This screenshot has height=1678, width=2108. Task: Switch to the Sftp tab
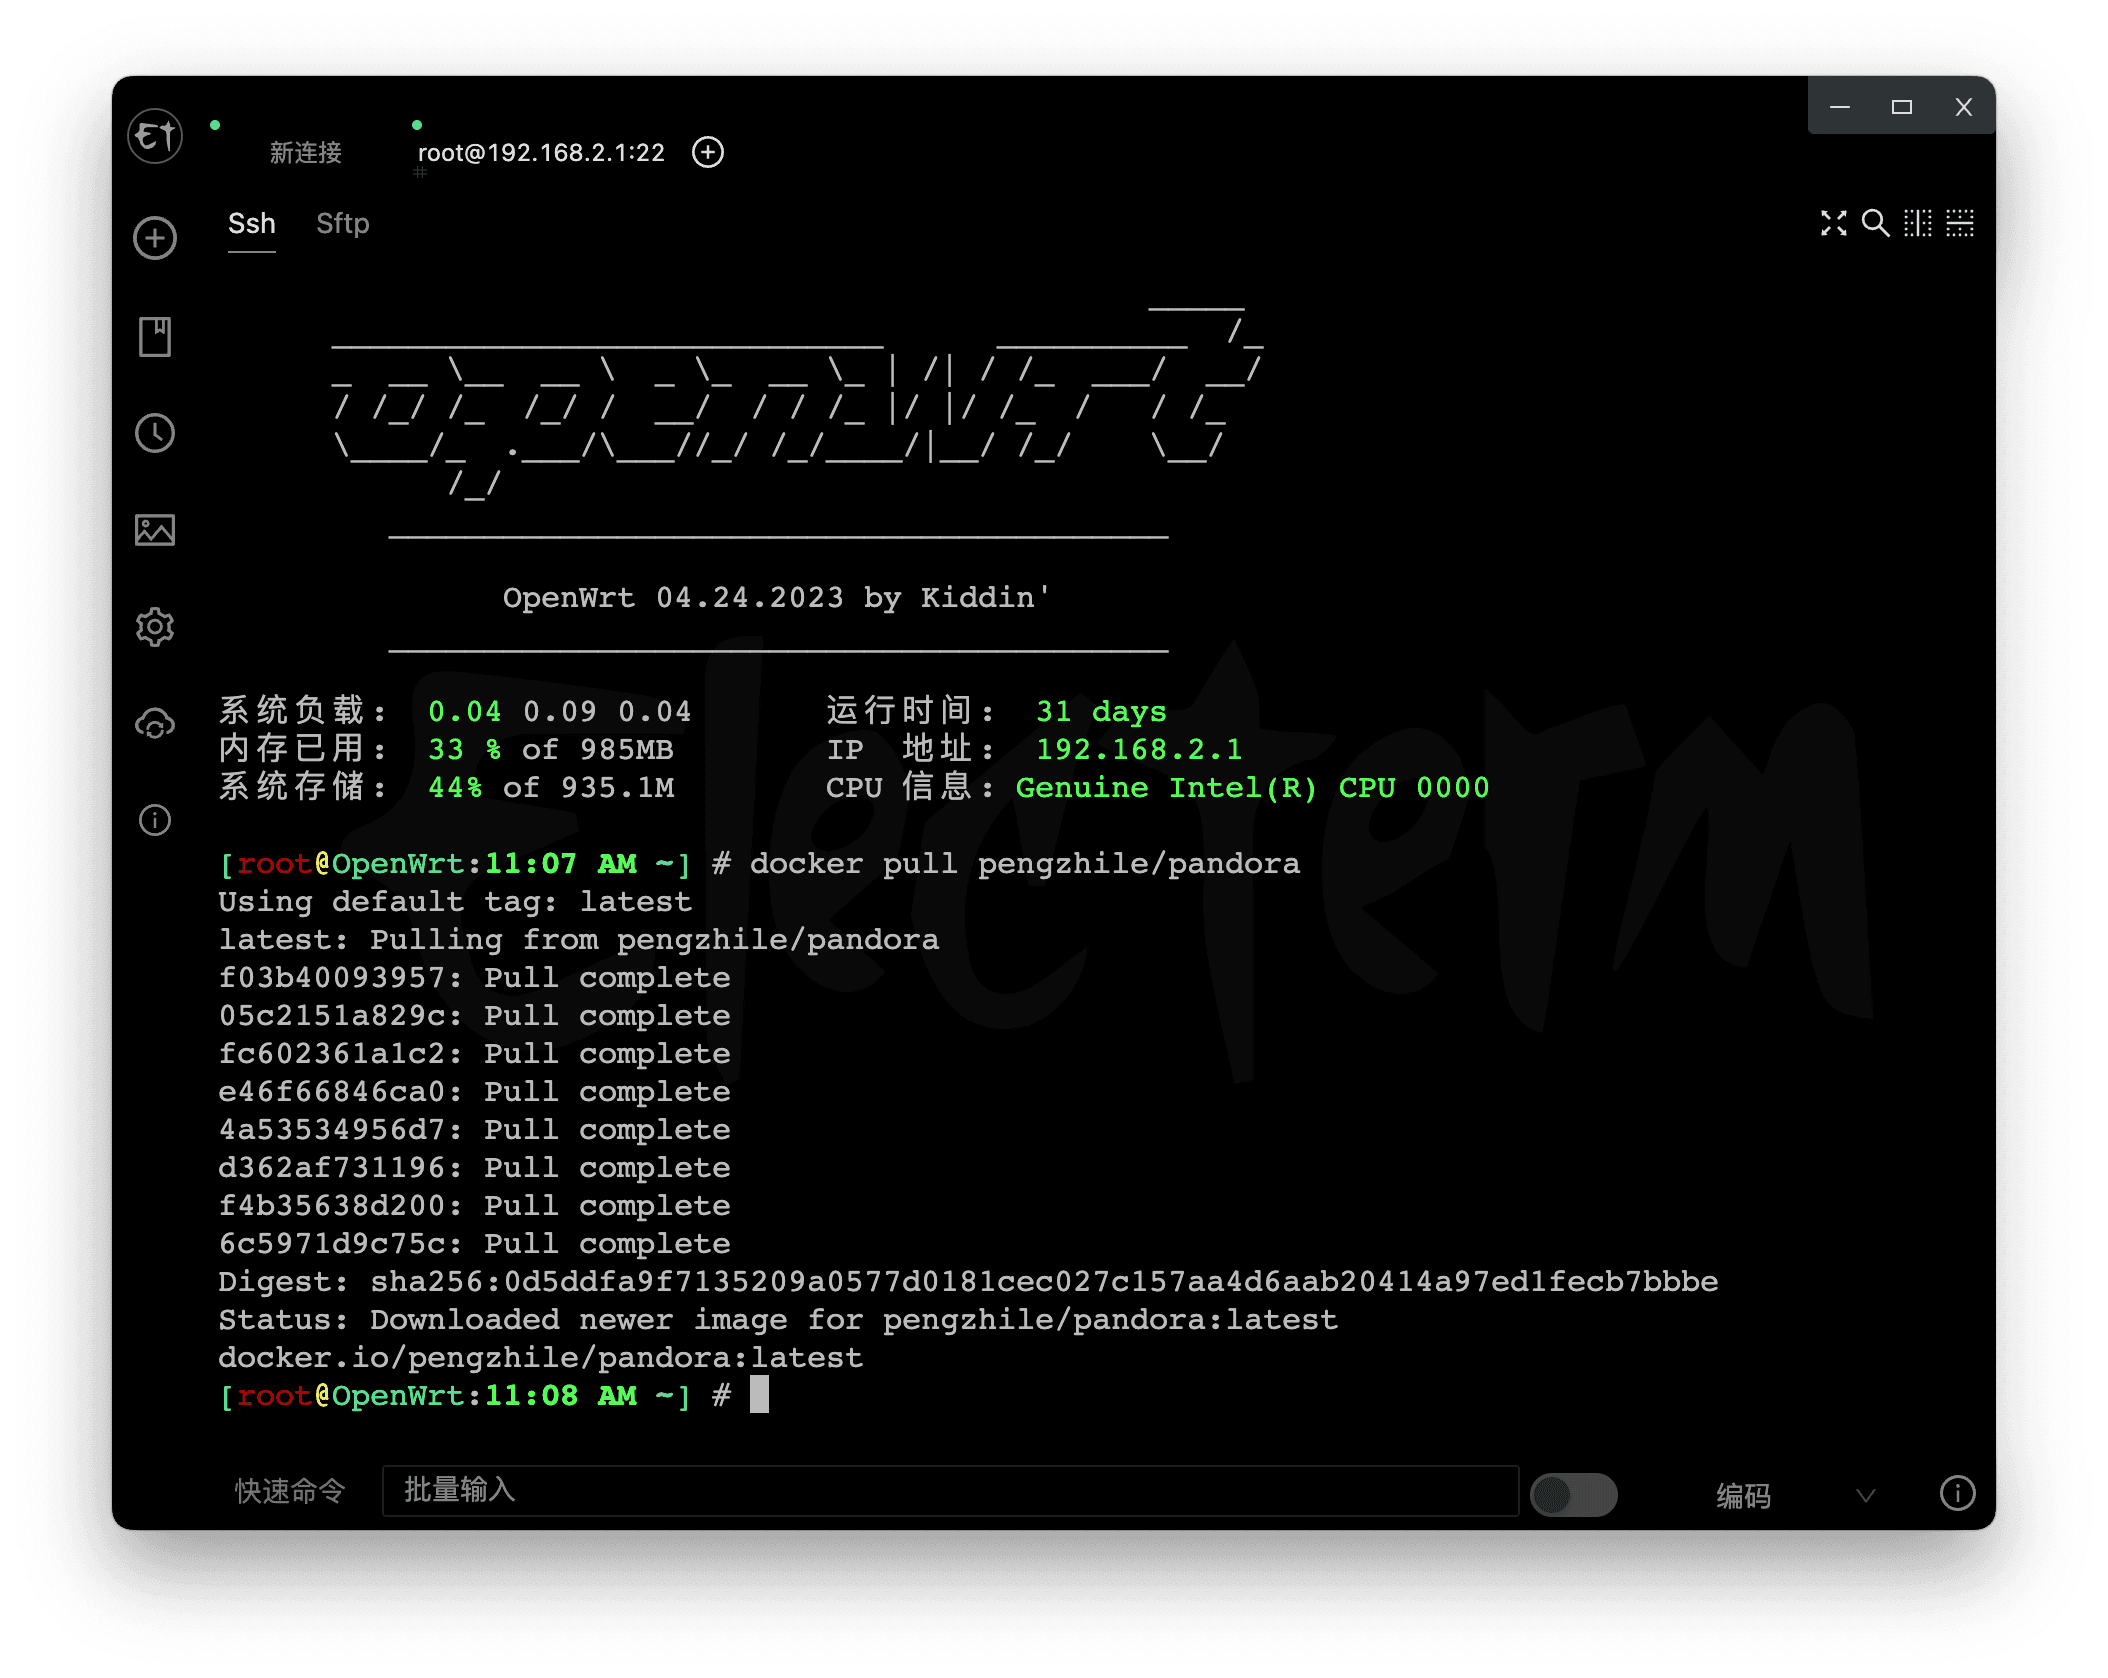point(343,224)
